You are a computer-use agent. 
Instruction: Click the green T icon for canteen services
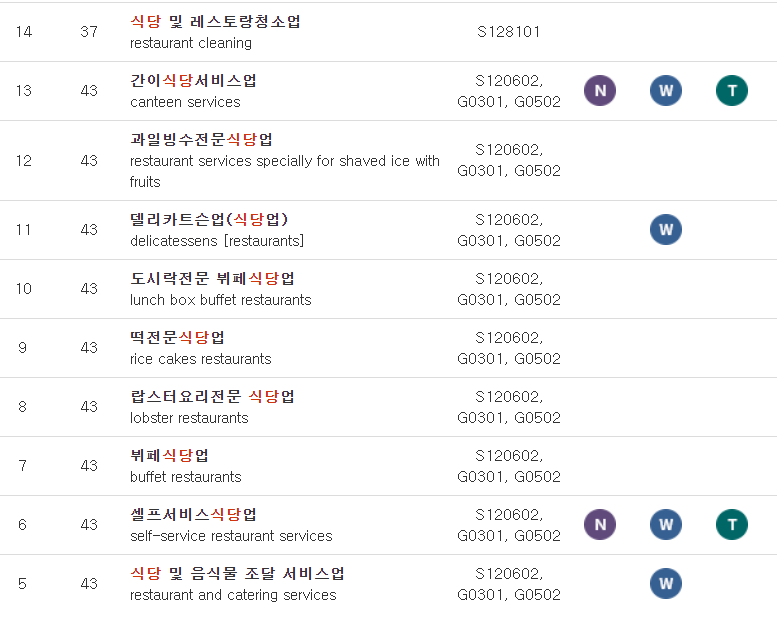pos(731,91)
